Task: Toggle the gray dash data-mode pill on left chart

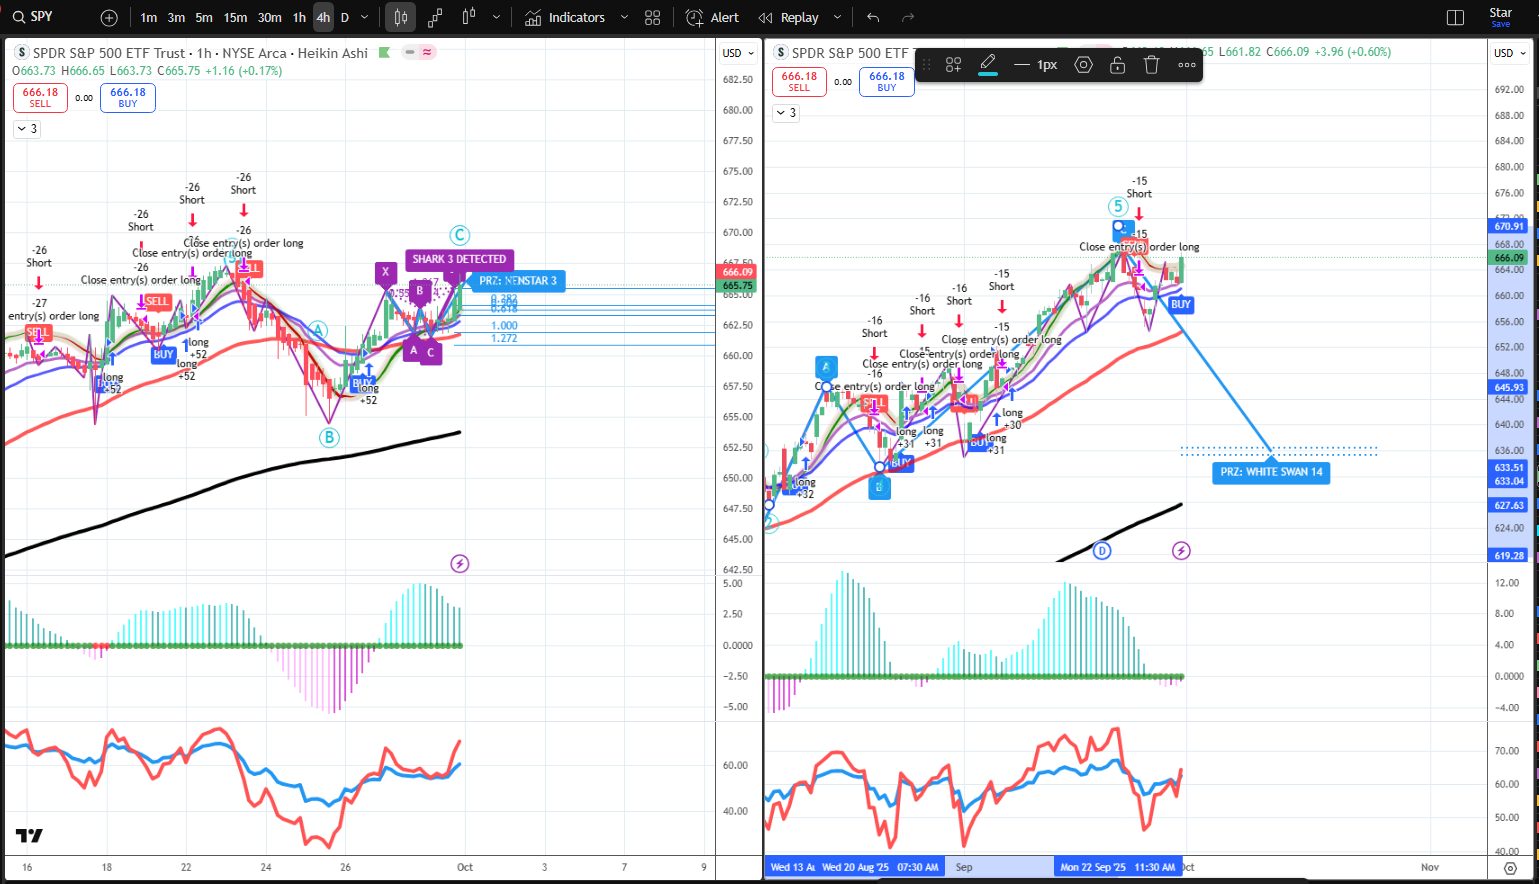Action: (x=410, y=52)
